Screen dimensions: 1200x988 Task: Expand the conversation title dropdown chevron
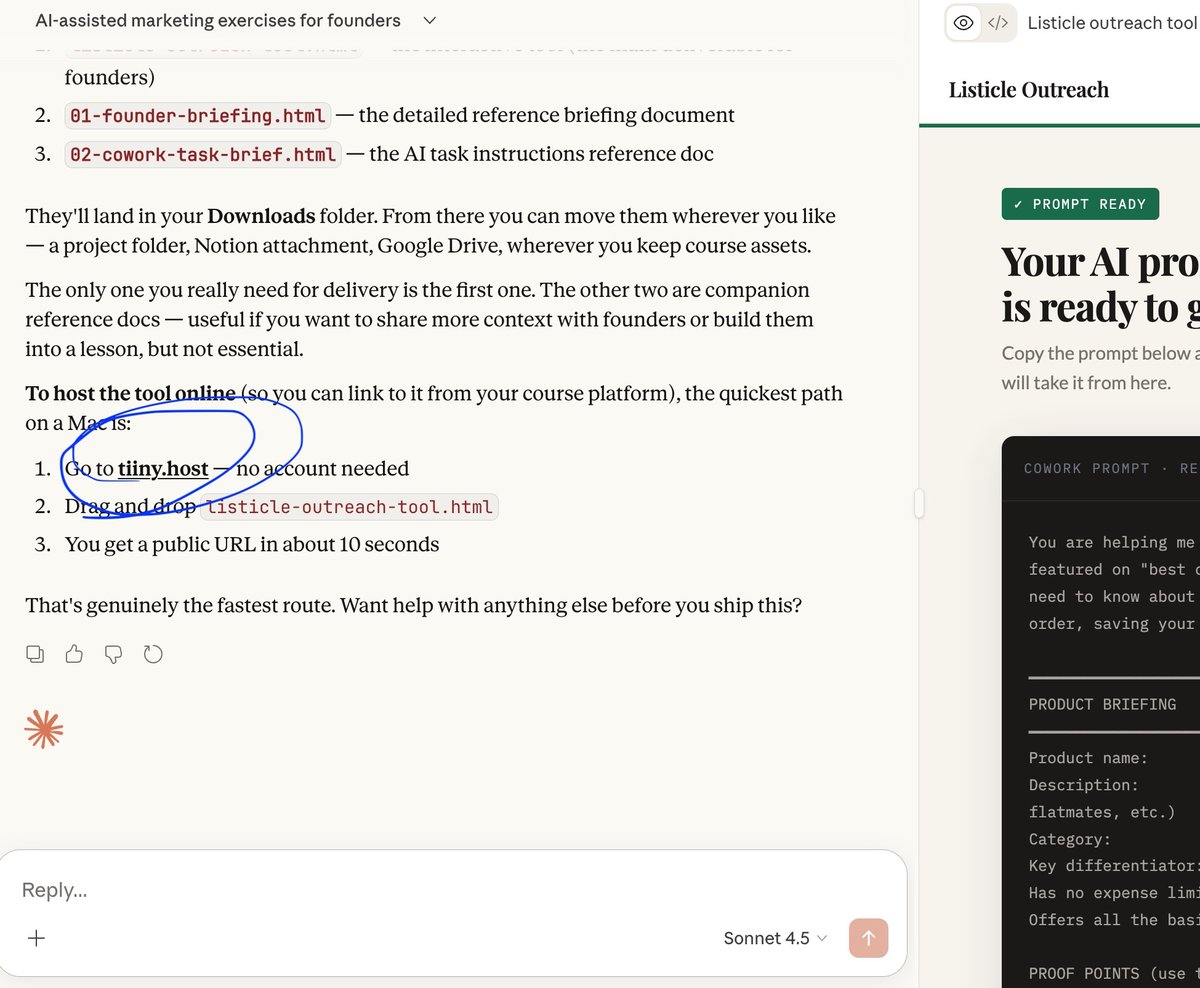[429, 20]
